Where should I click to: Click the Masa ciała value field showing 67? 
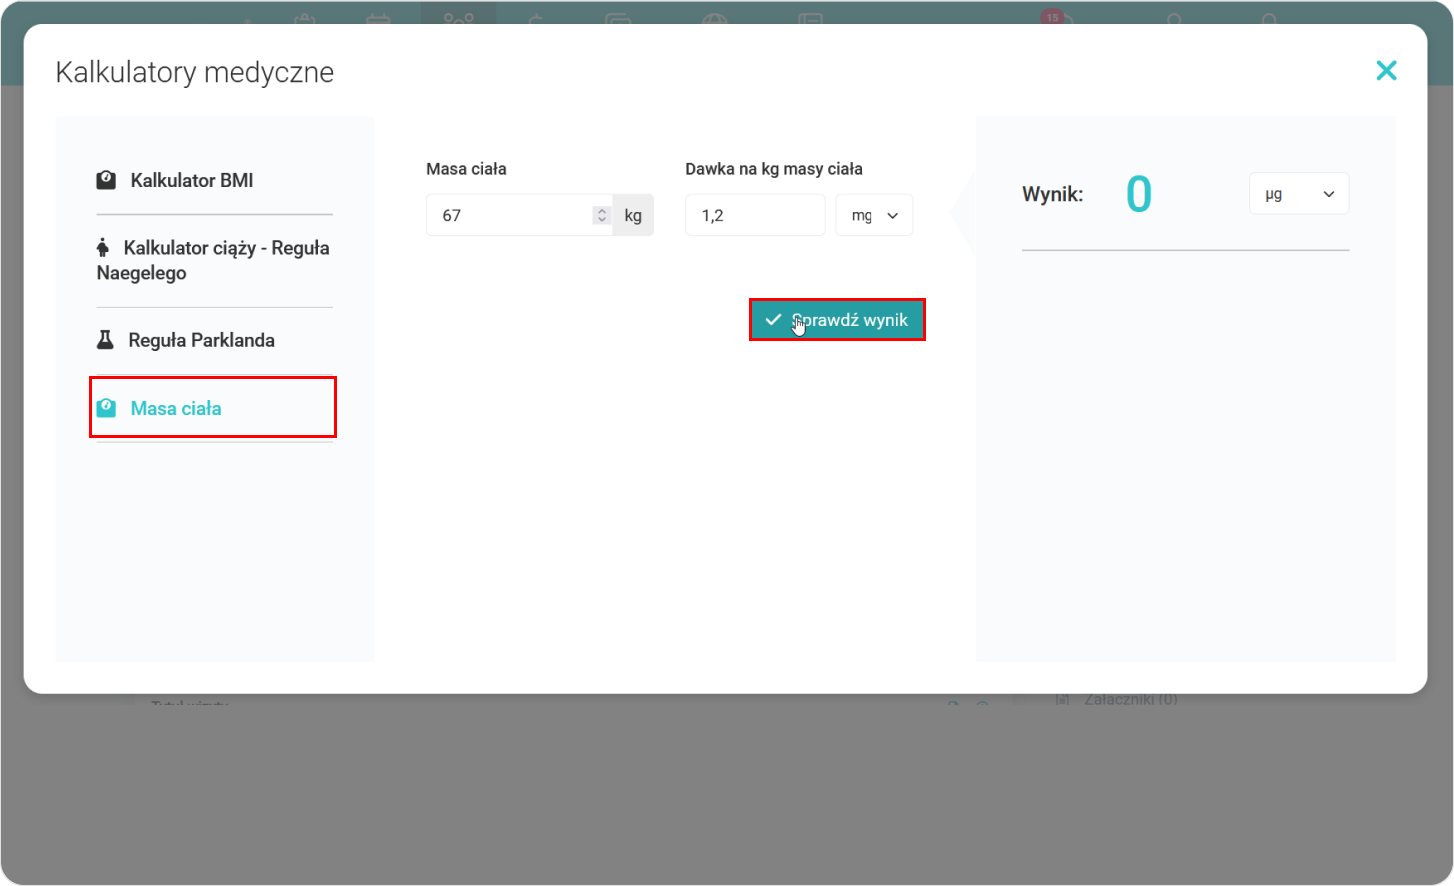(519, 215)
